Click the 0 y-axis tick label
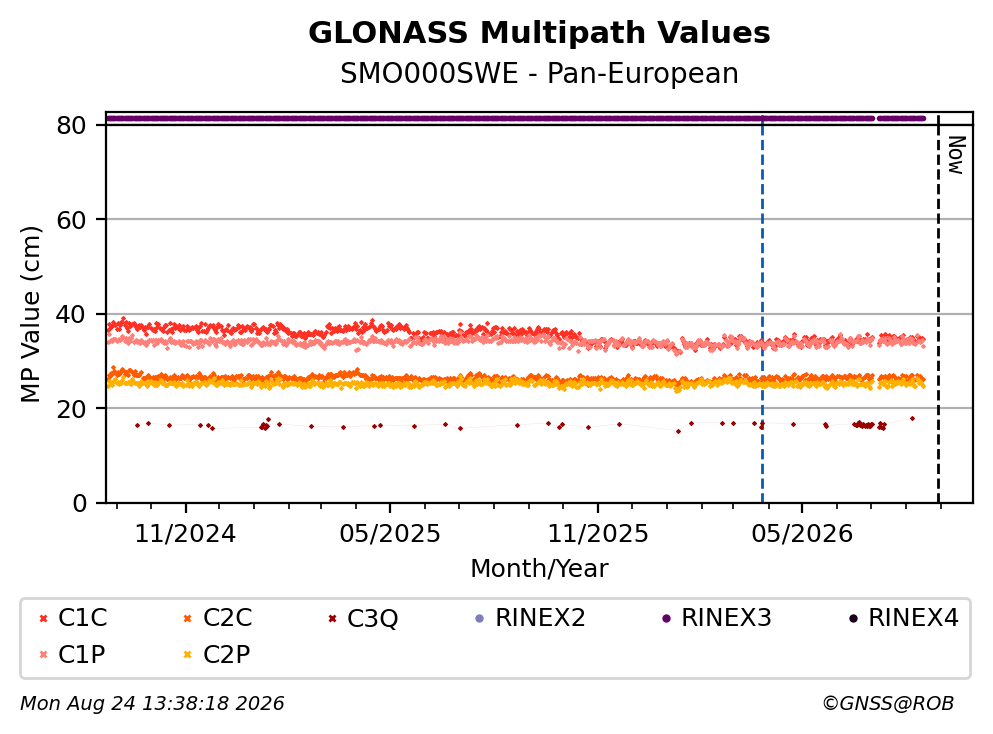 [79, 503]
